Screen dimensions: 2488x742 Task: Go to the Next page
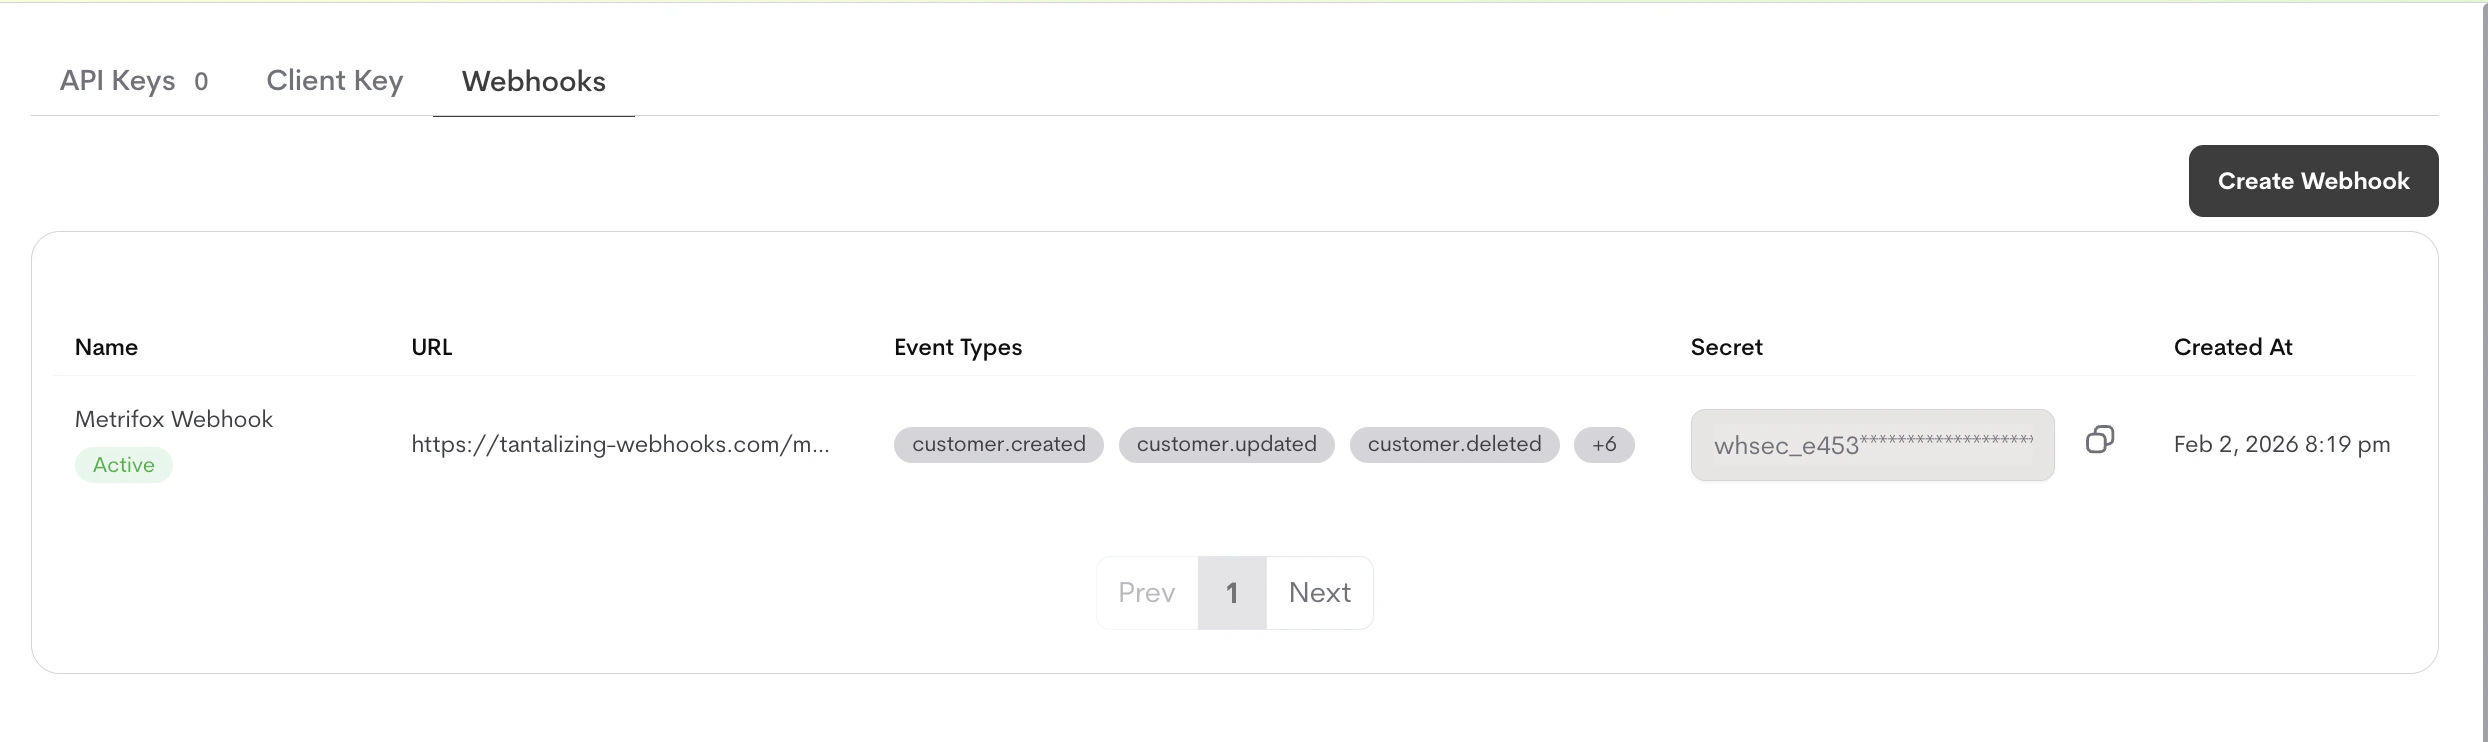point(1319,592)
